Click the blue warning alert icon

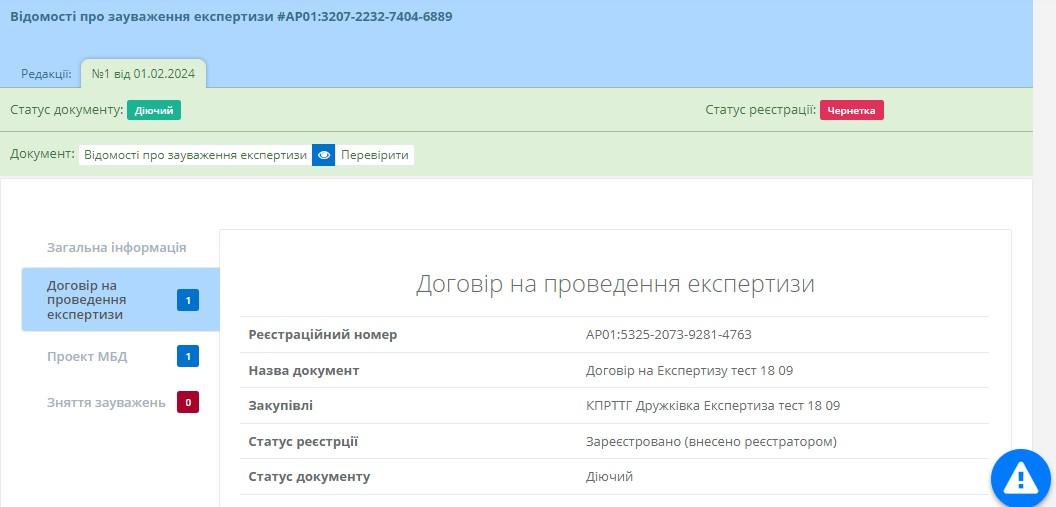click(x=1021, y=479)
